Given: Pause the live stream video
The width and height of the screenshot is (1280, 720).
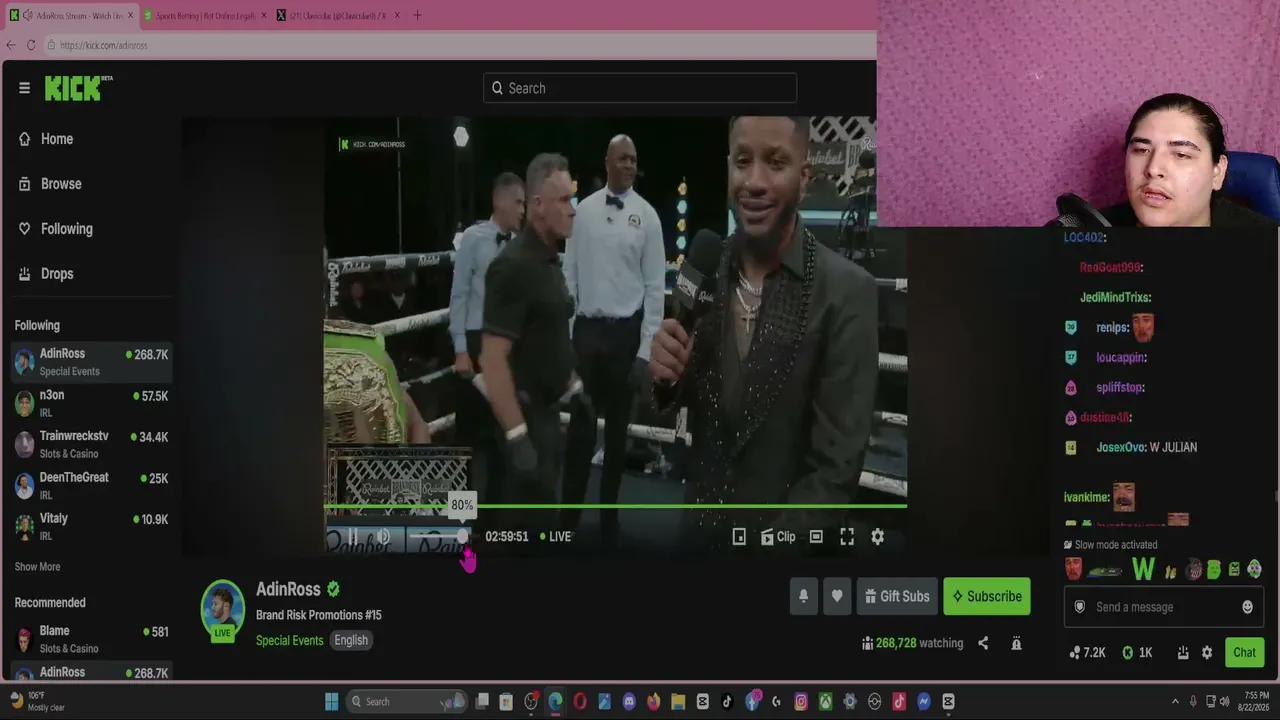Looking at the screenshot, I should (x=352, y=537).
